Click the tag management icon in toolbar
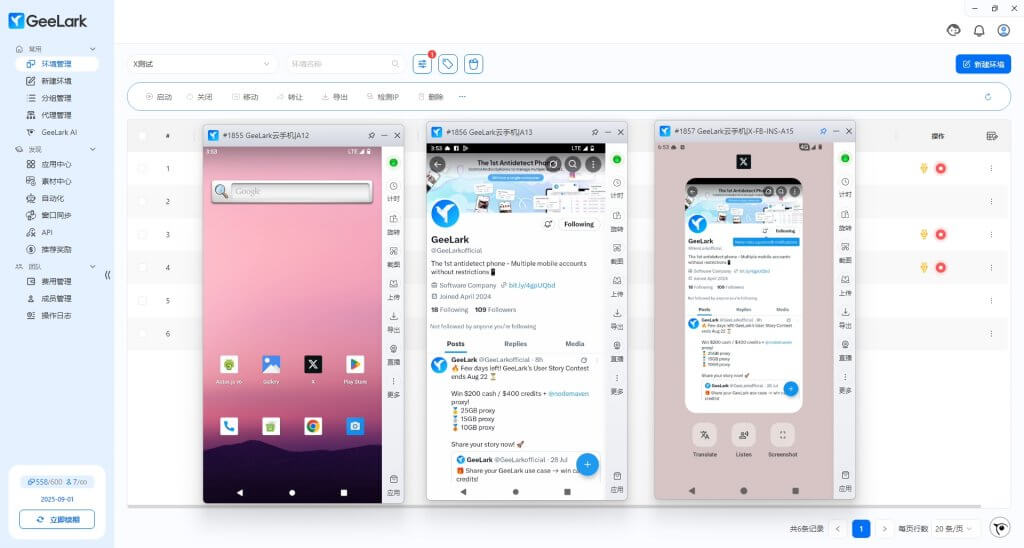 point(449,64)
